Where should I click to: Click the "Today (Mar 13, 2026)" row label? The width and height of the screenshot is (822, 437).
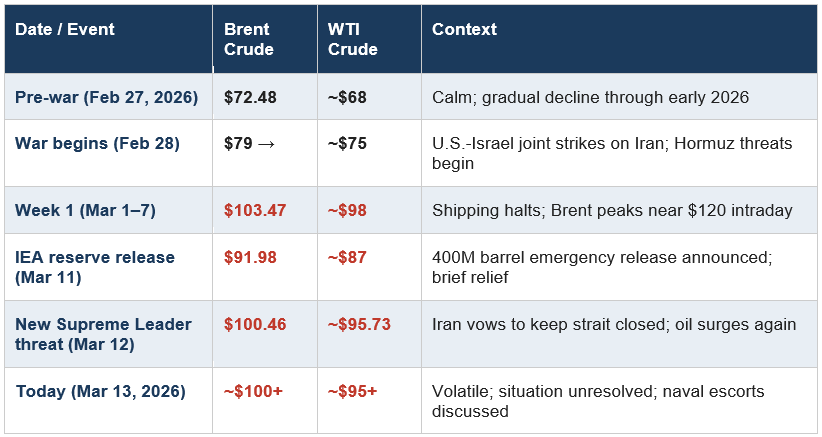tap(100, 391)
